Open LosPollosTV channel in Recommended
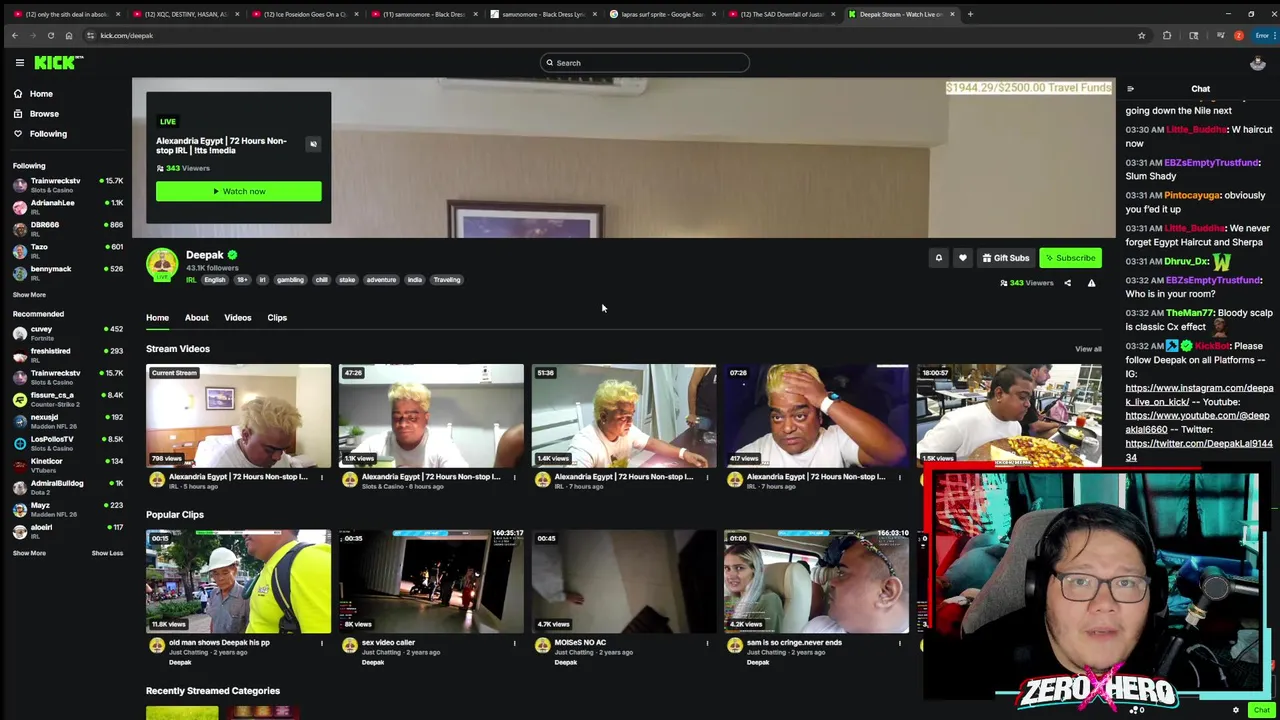1280x720 pixels. (68, 443)
